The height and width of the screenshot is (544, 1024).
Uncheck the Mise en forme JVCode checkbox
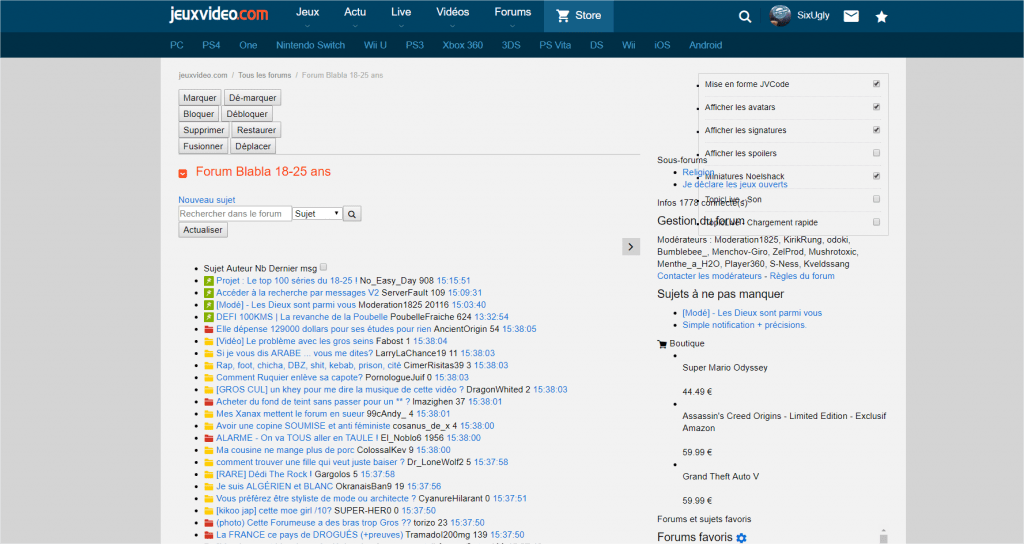[x=876, y=84]
